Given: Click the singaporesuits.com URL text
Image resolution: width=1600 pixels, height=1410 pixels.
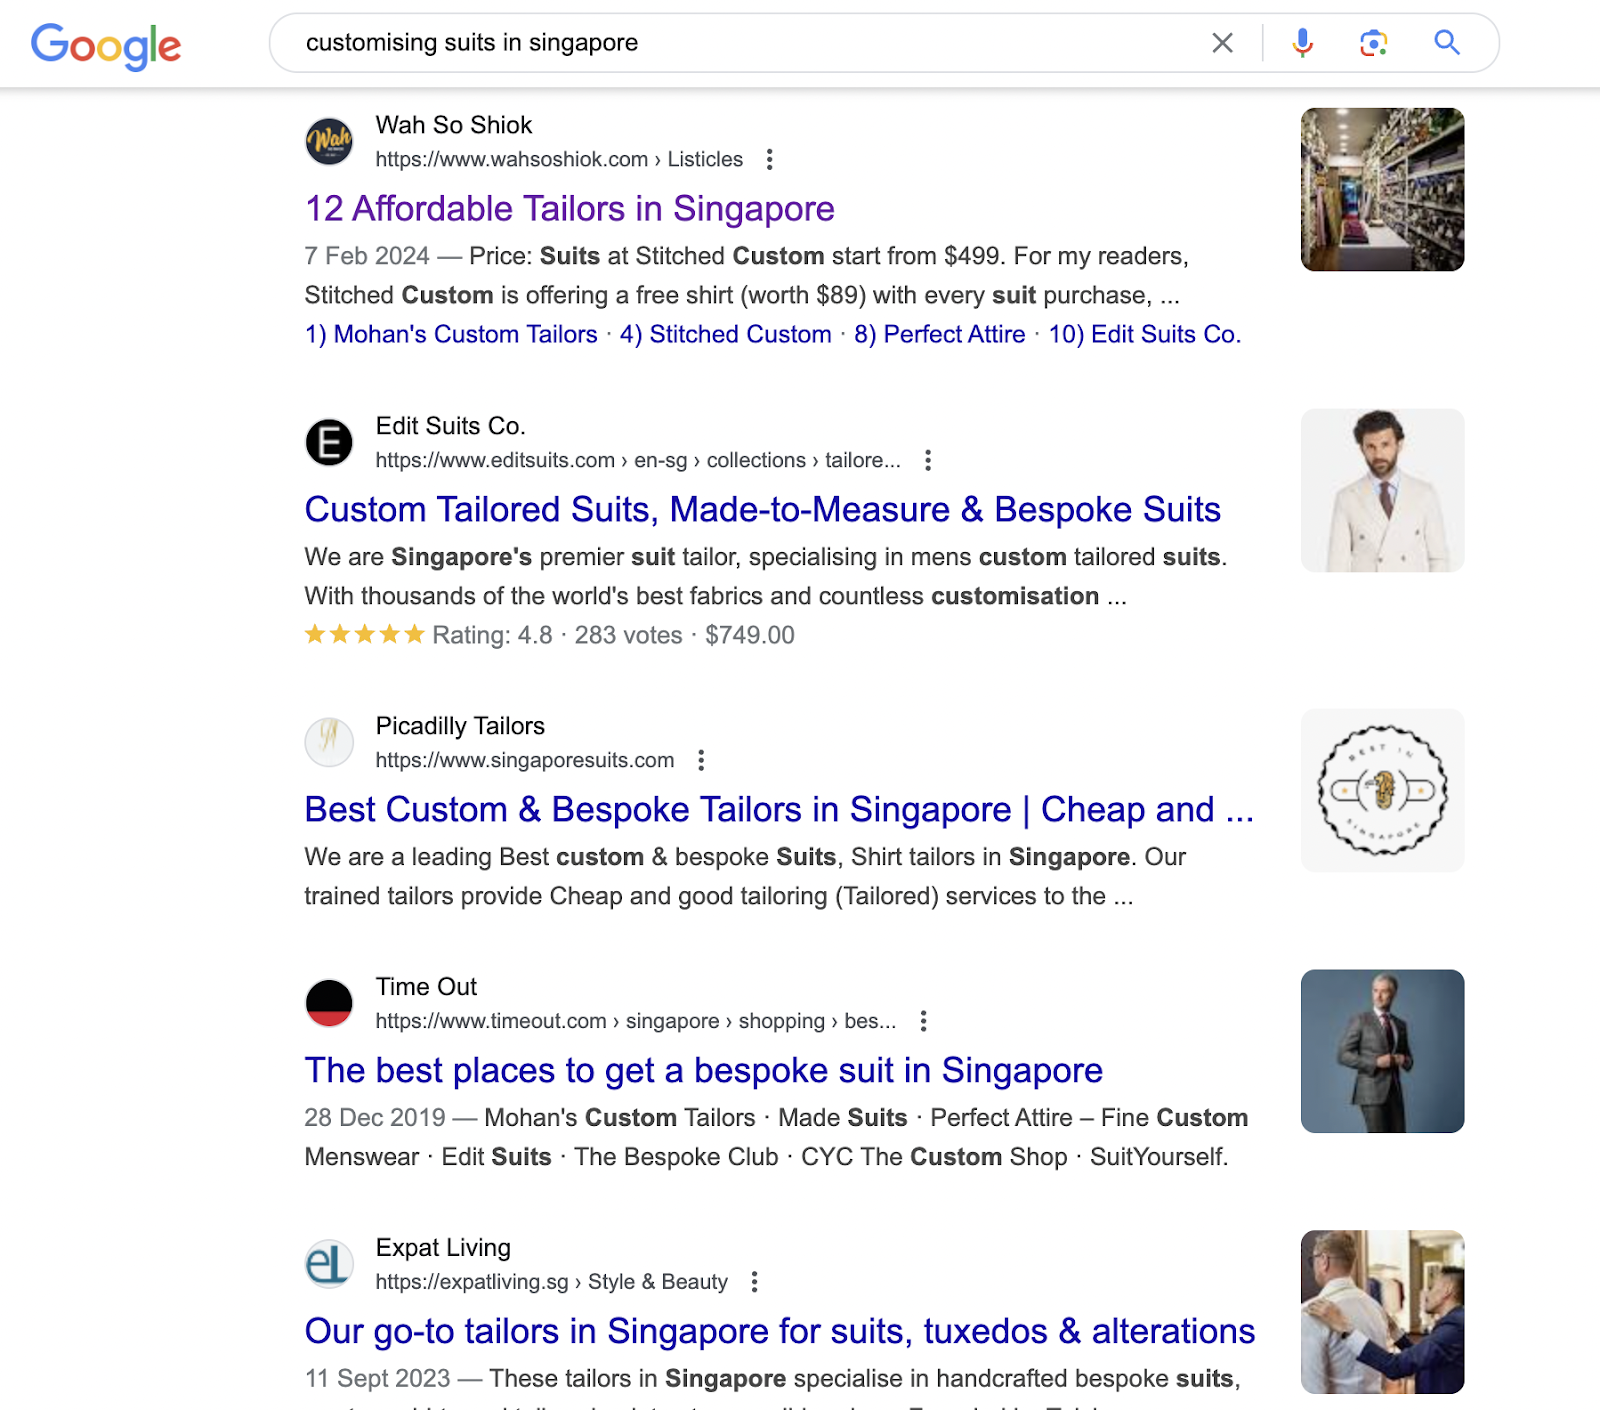Looking at the screenshot, I should pos(525,760).
